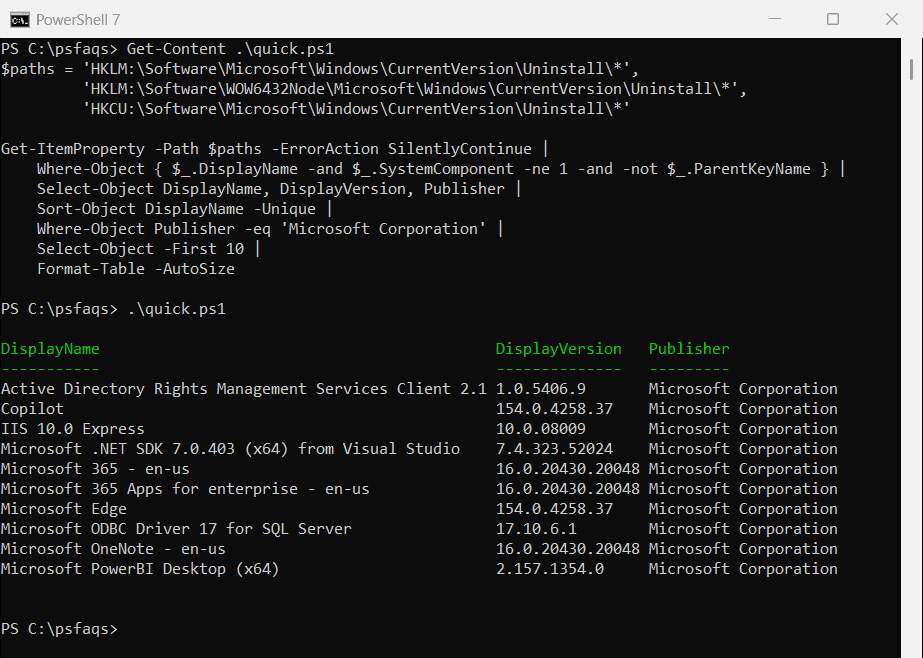923x658 pixels.
Task: Click the 'Microsoft 365 - en-us' entry
Action: click(95, 468)
